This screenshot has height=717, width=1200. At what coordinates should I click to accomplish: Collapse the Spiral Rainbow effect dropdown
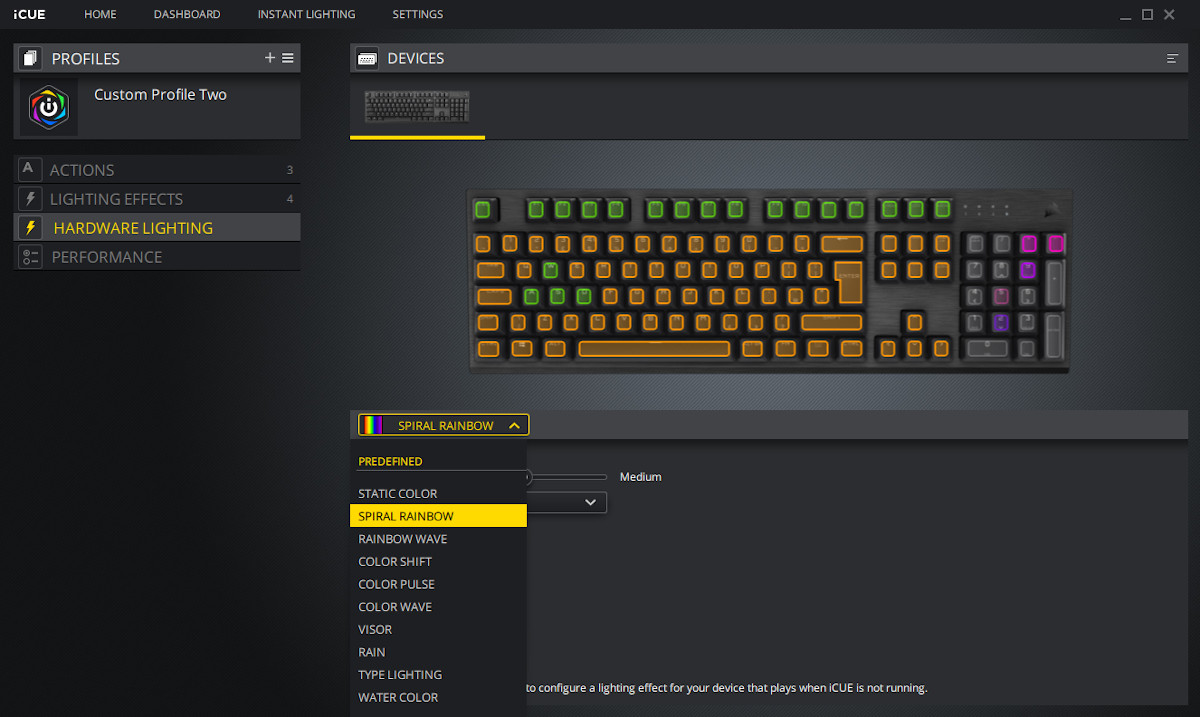click(444, 425)
